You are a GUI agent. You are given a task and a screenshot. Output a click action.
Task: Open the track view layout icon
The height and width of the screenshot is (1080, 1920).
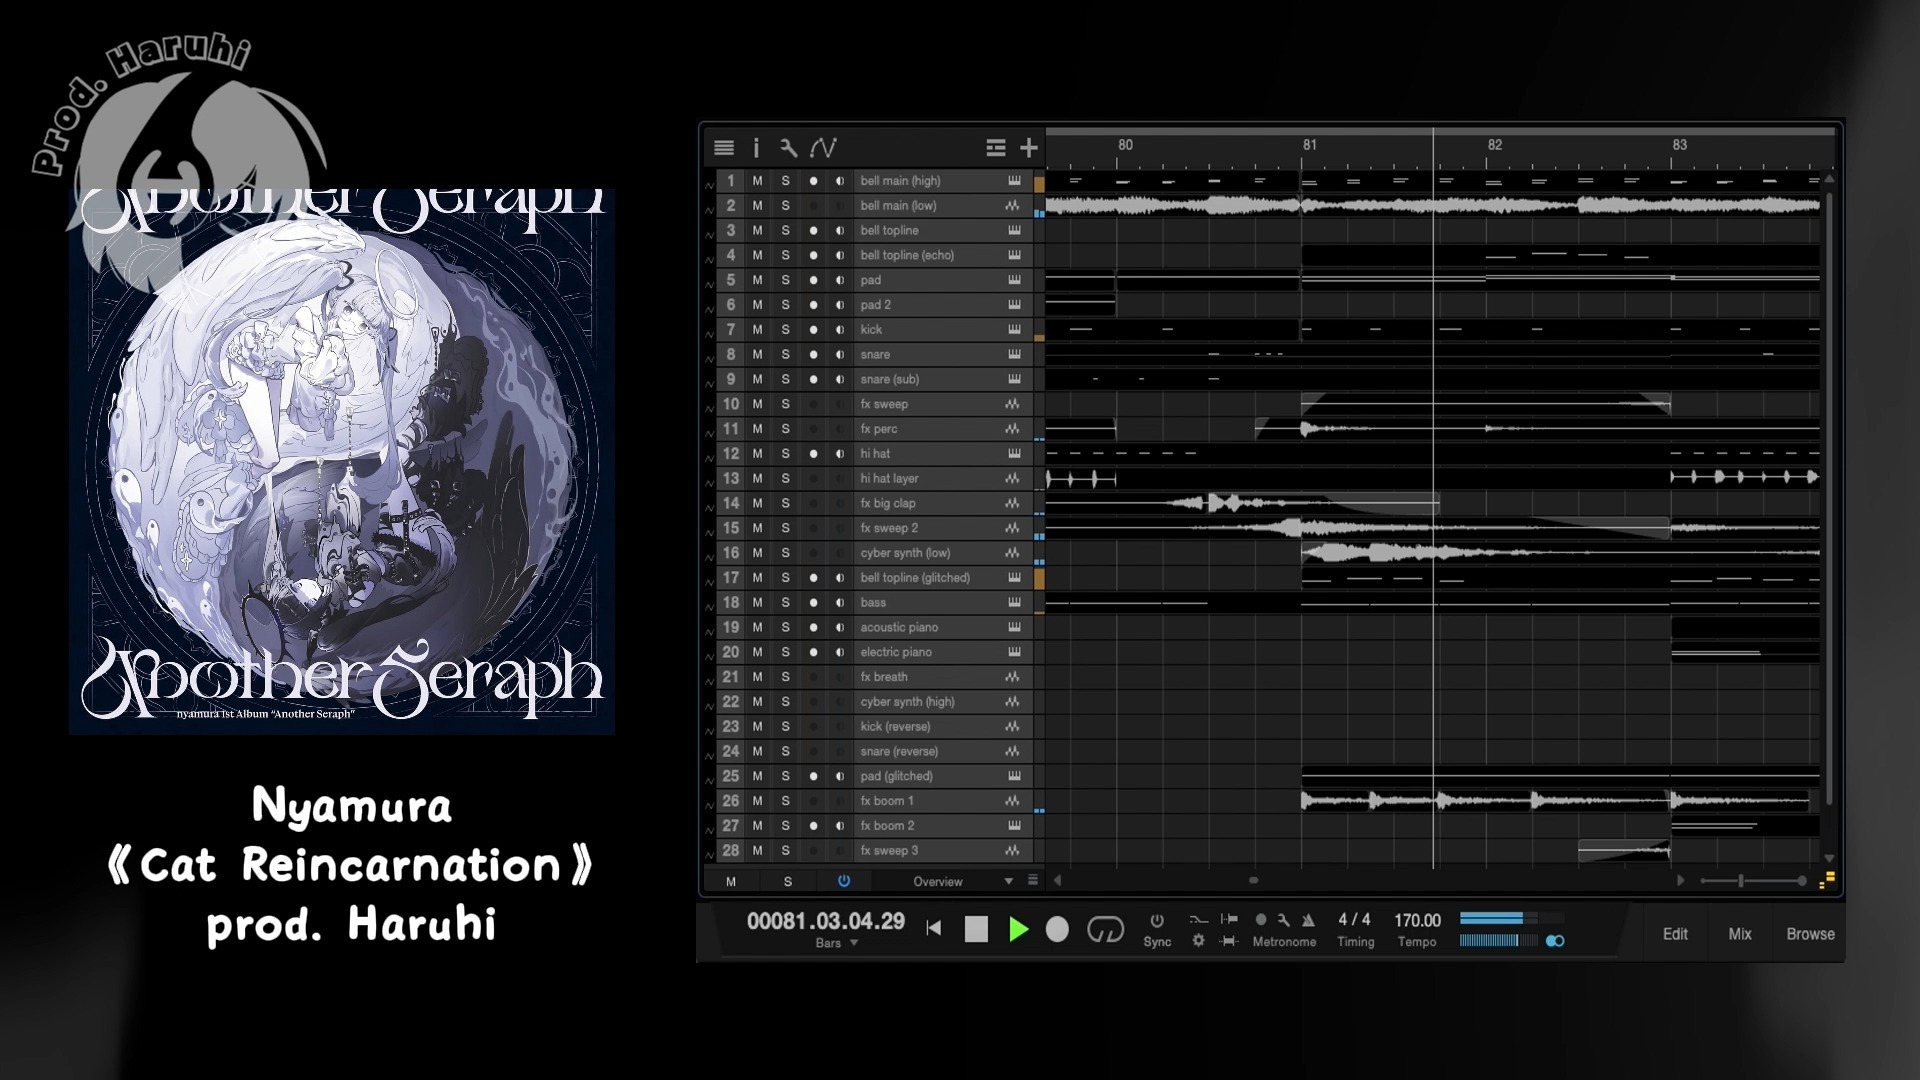tap(995, 148)
